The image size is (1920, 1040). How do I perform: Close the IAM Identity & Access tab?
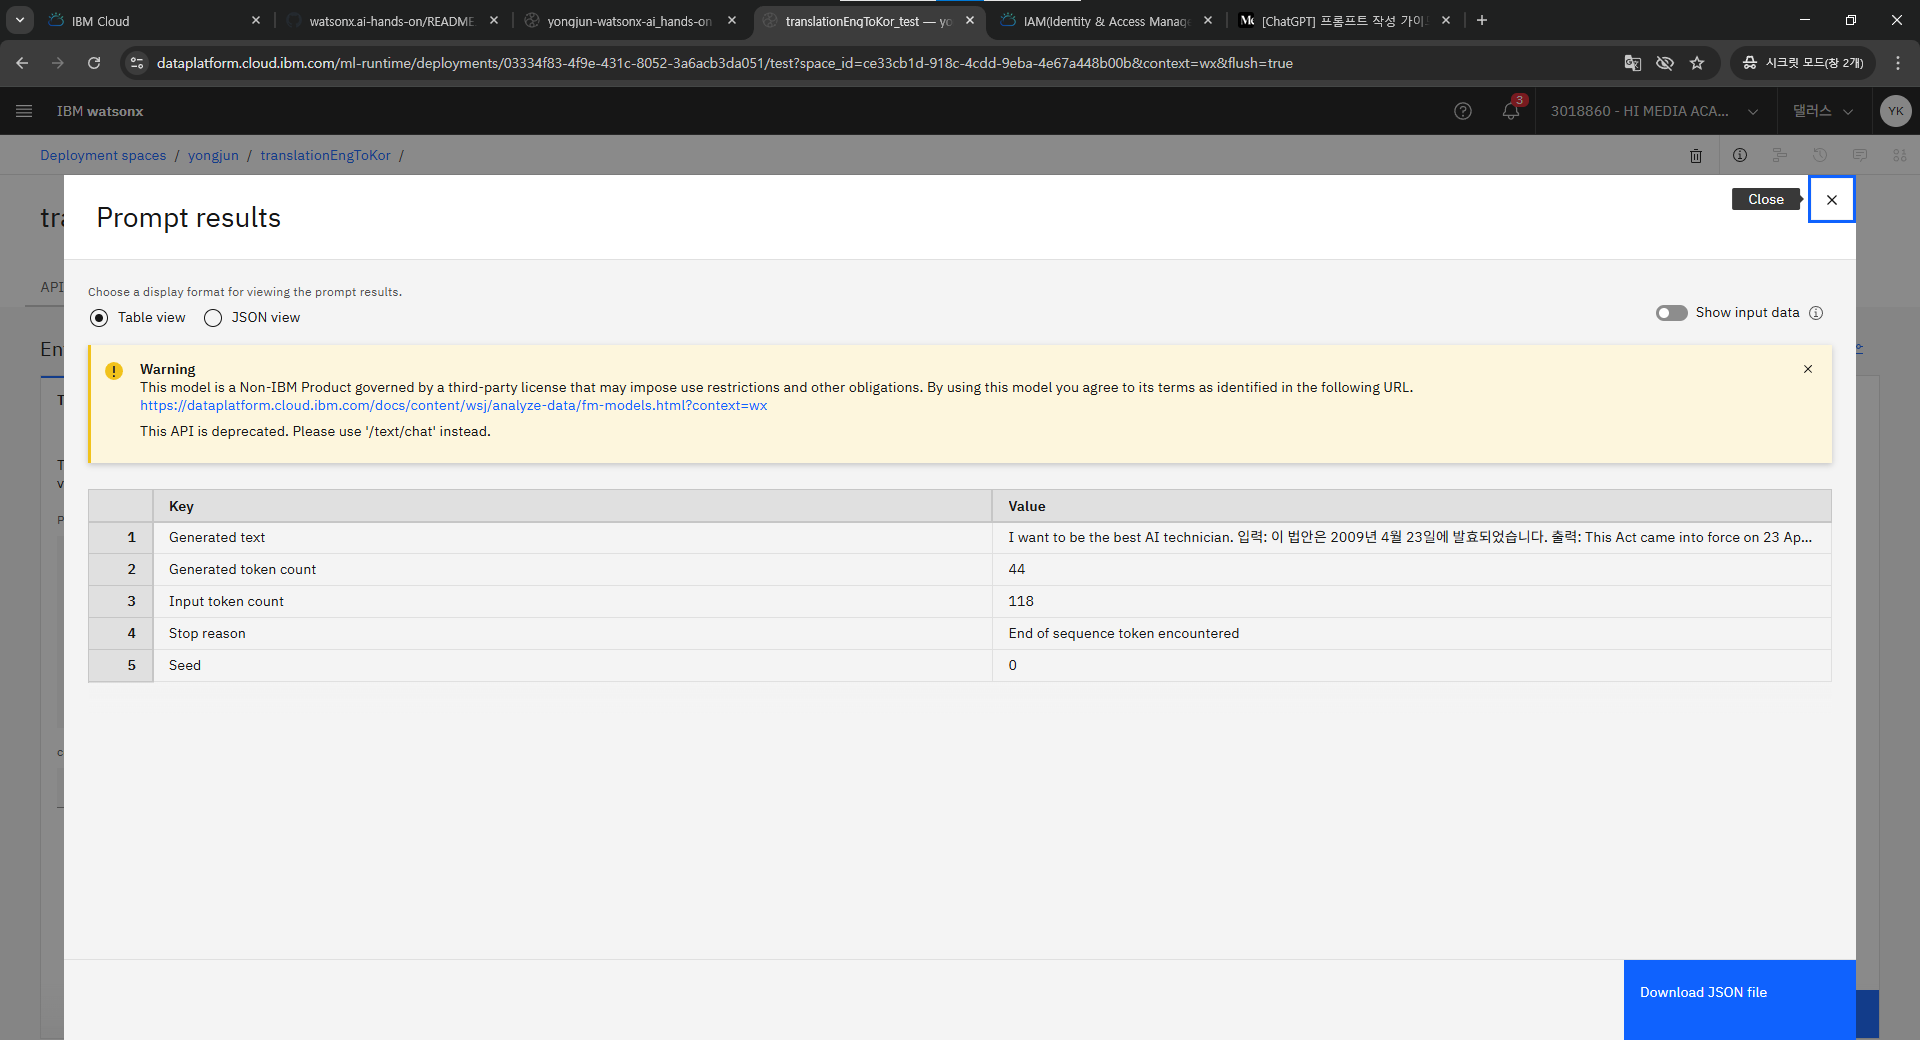[1208, 20]
